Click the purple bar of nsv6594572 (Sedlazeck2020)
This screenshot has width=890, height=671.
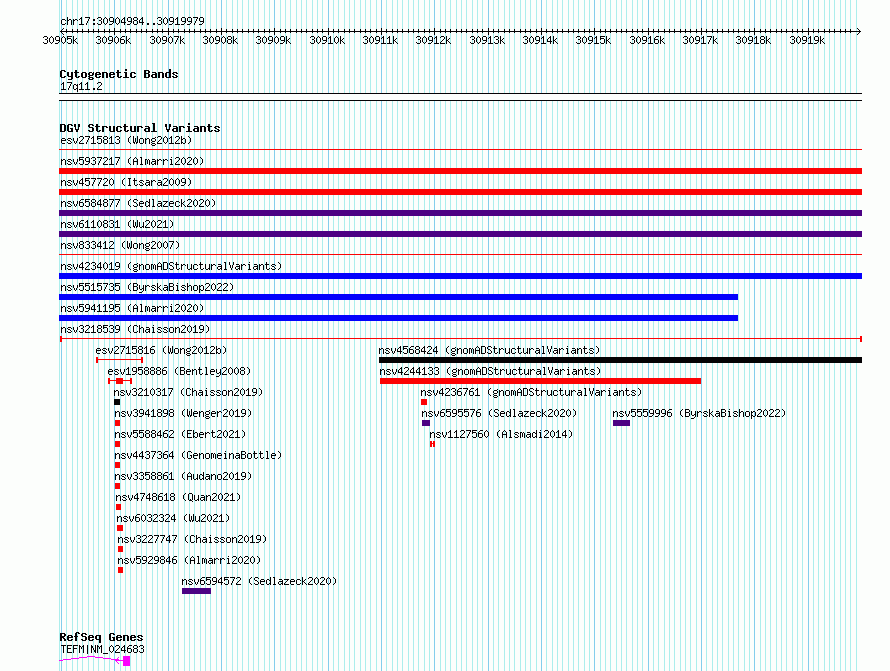(196, 591)
